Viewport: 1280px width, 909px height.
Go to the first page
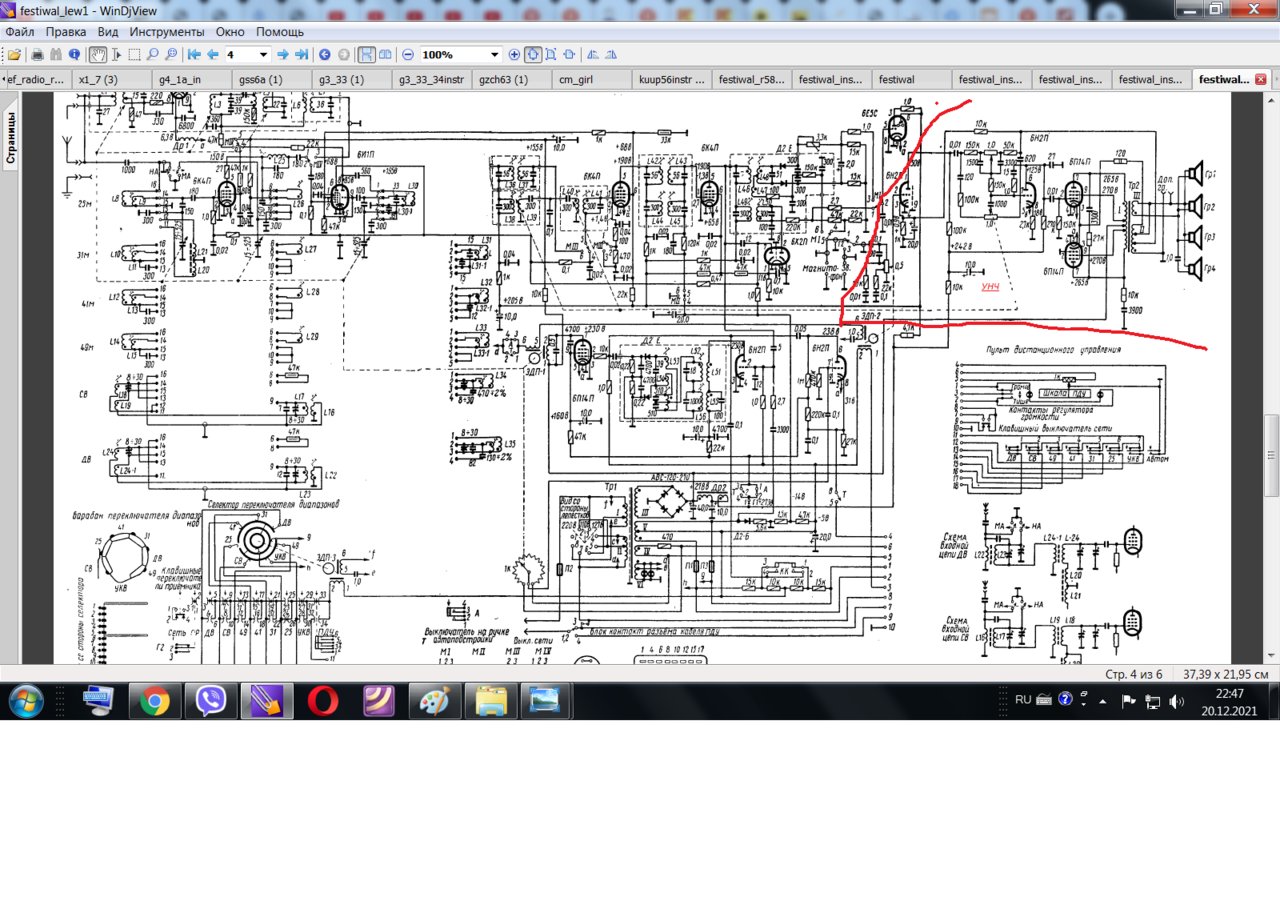click(194, 55)
